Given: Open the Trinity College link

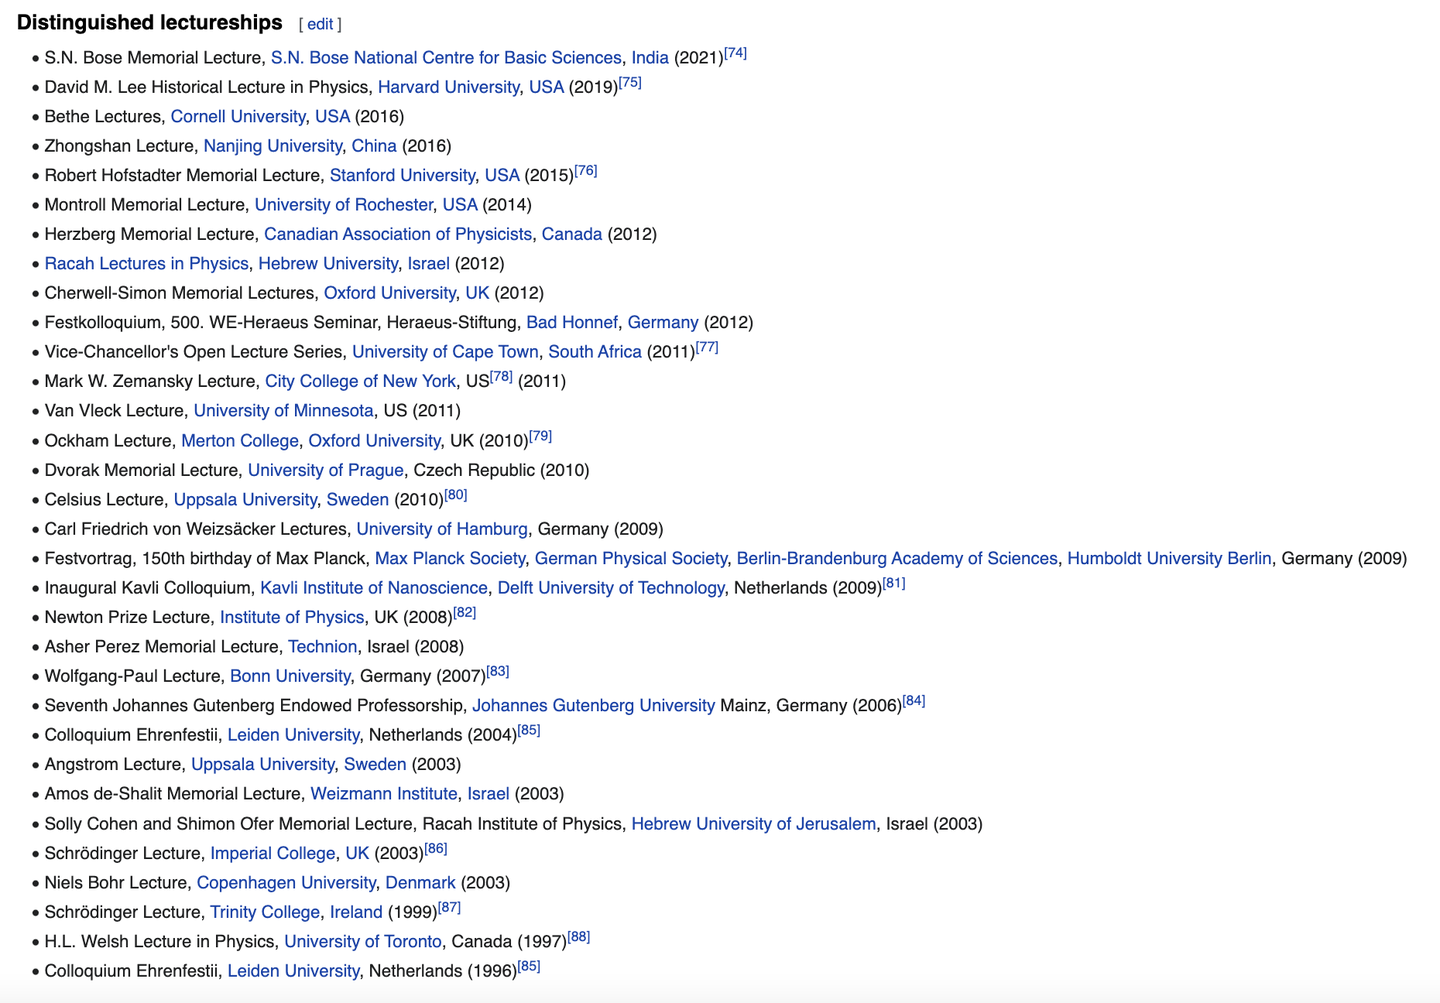Looking at the screenshot, I should click(x=265, y=913).
